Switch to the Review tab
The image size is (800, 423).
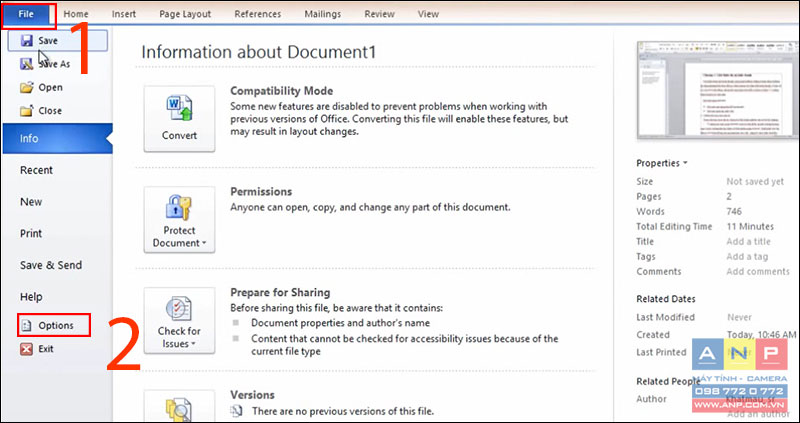pyautogui.click(x=379, y=14)
